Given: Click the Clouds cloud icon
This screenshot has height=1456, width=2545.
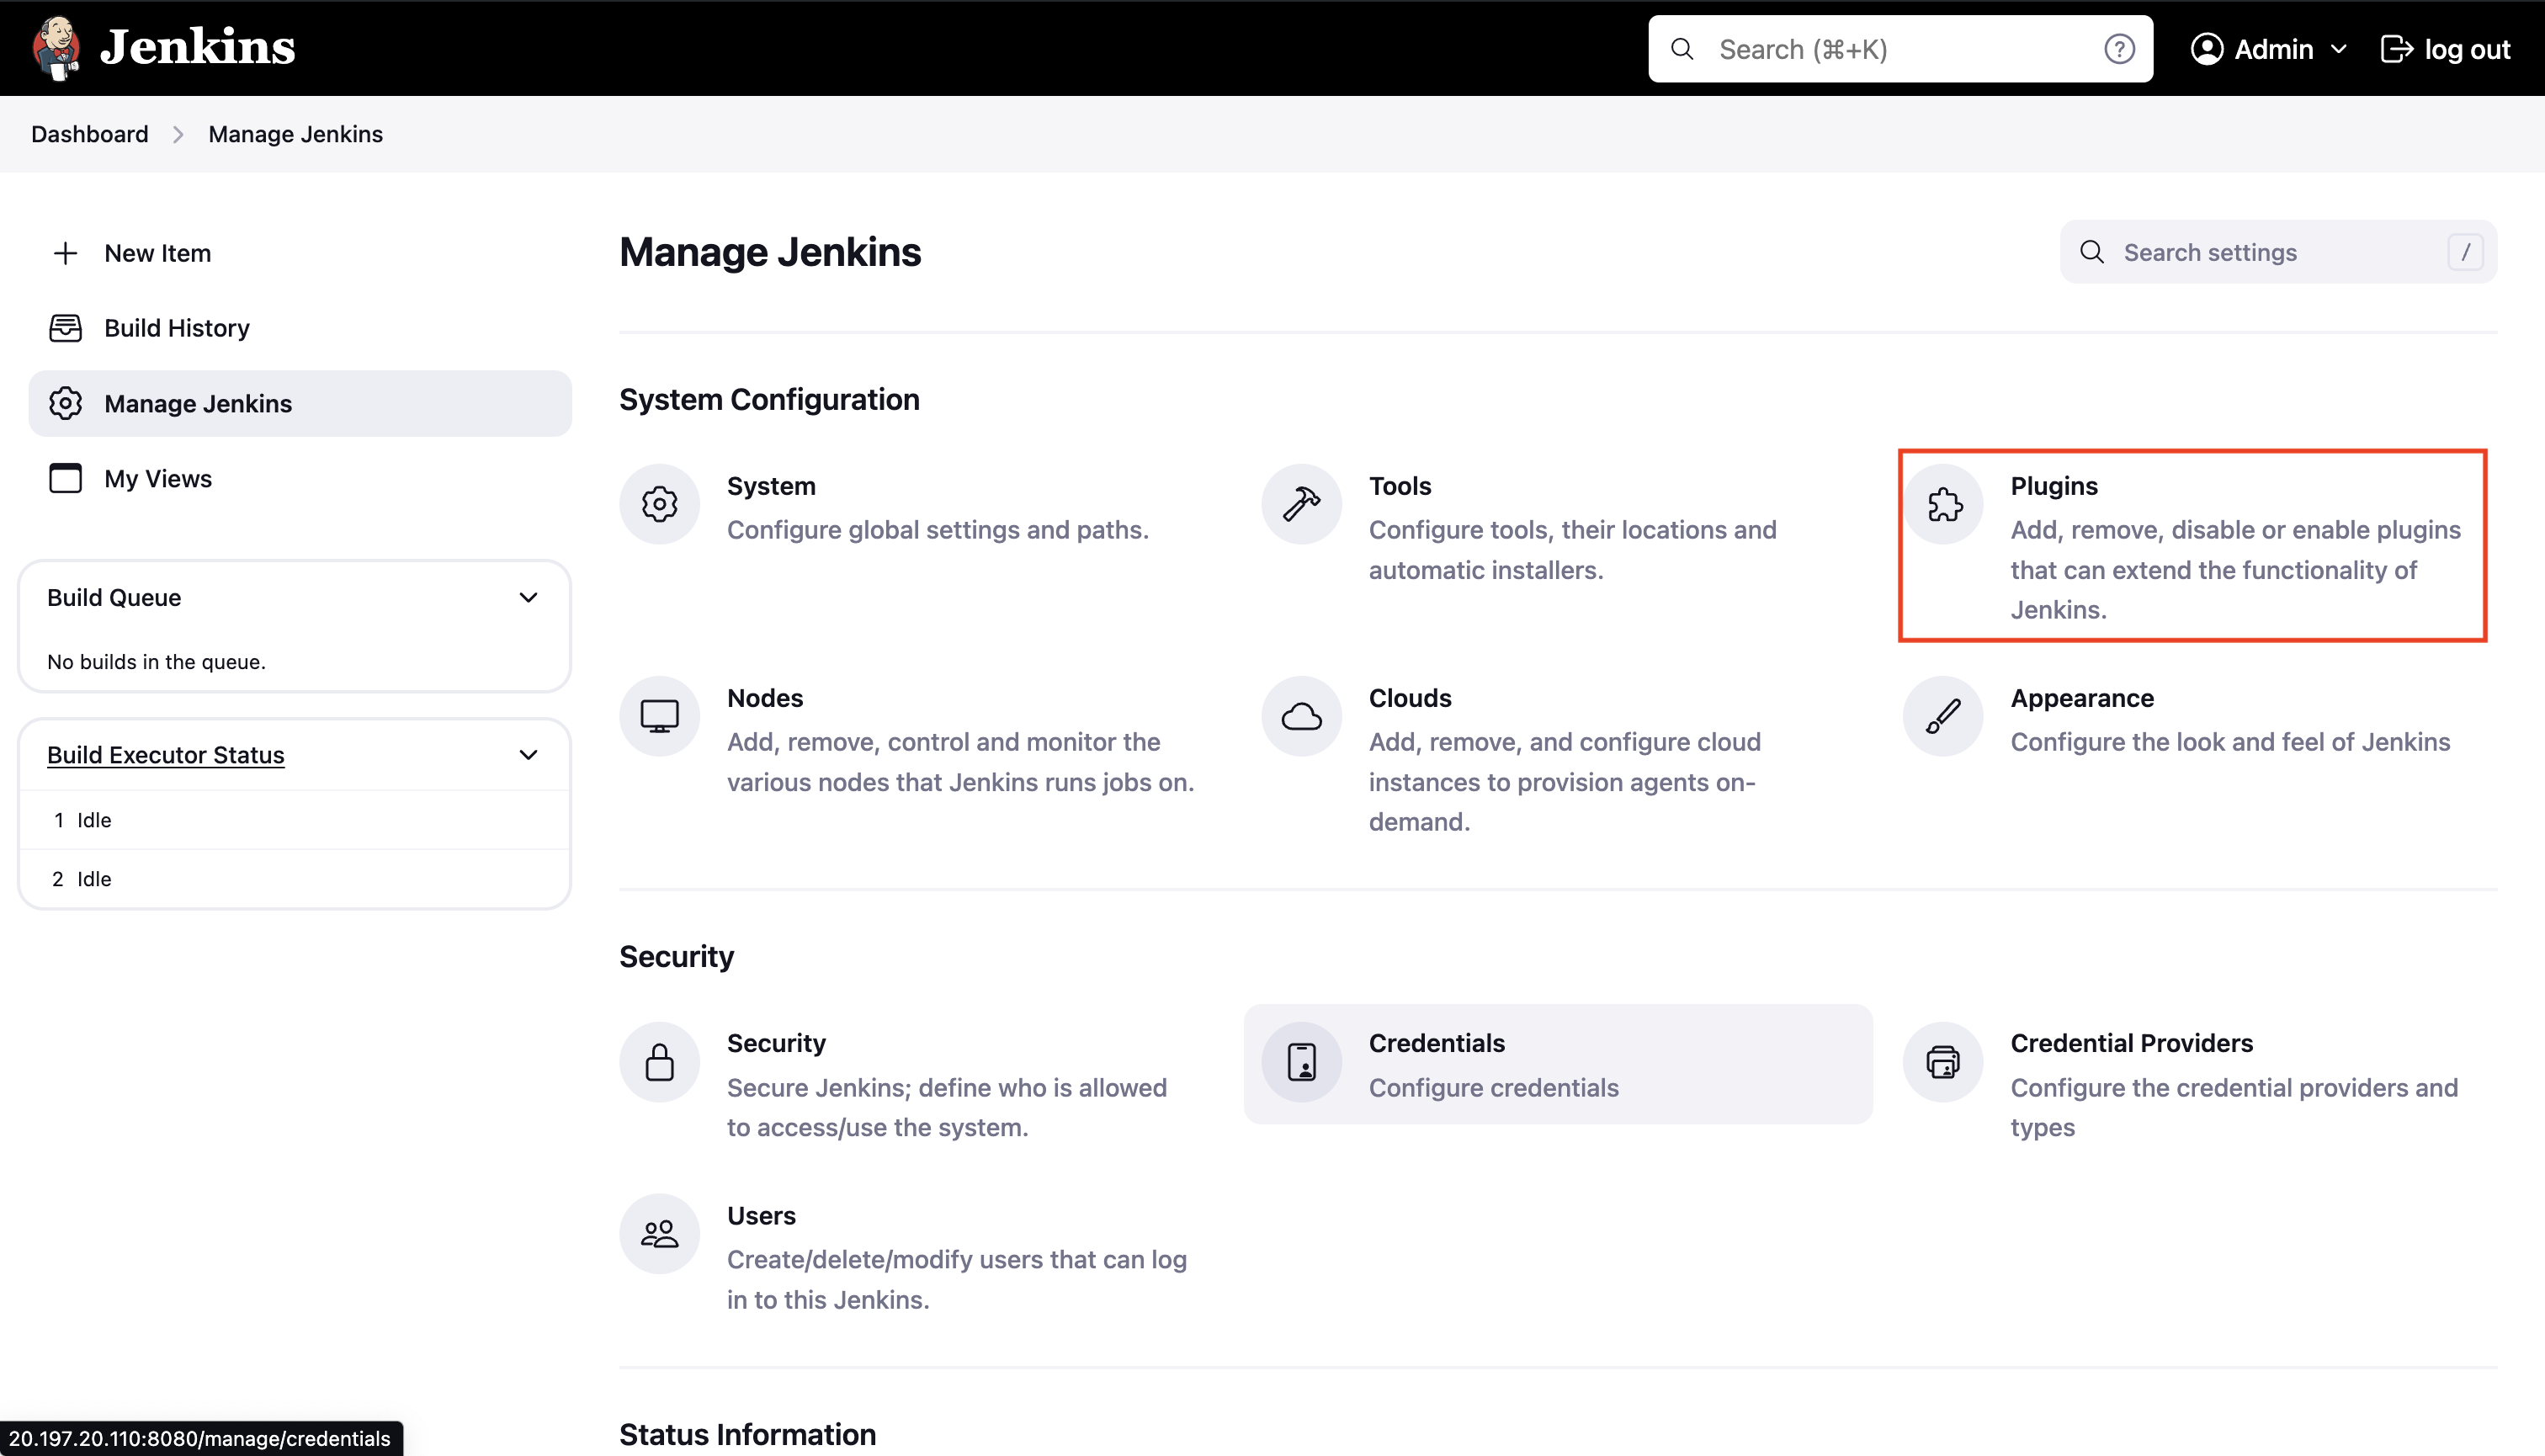Looking at the screenshot, I should [x=1301, y=716].
